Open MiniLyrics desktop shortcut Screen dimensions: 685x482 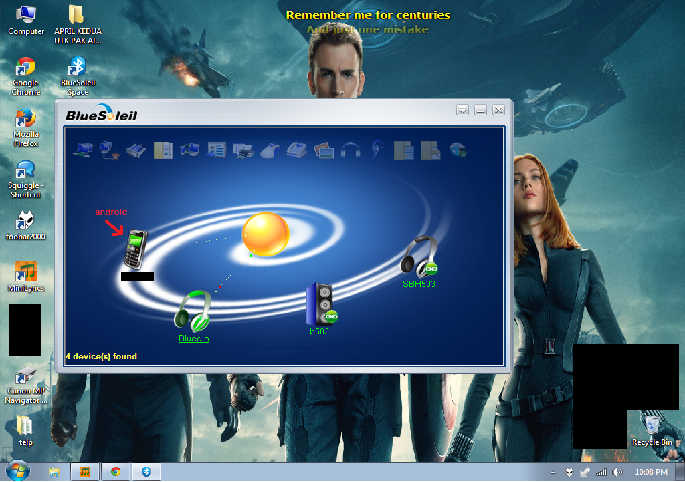pos(26,277)
